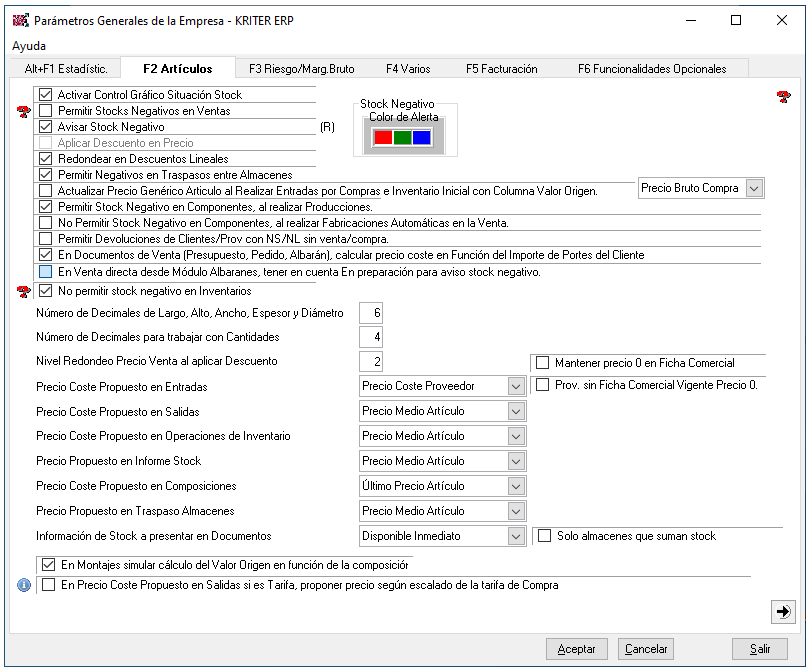The height and width of the screenshot is (672, 812).
Task: Open Precio Propuesto en Informe Stock dropdown
Action: point(516,461)
